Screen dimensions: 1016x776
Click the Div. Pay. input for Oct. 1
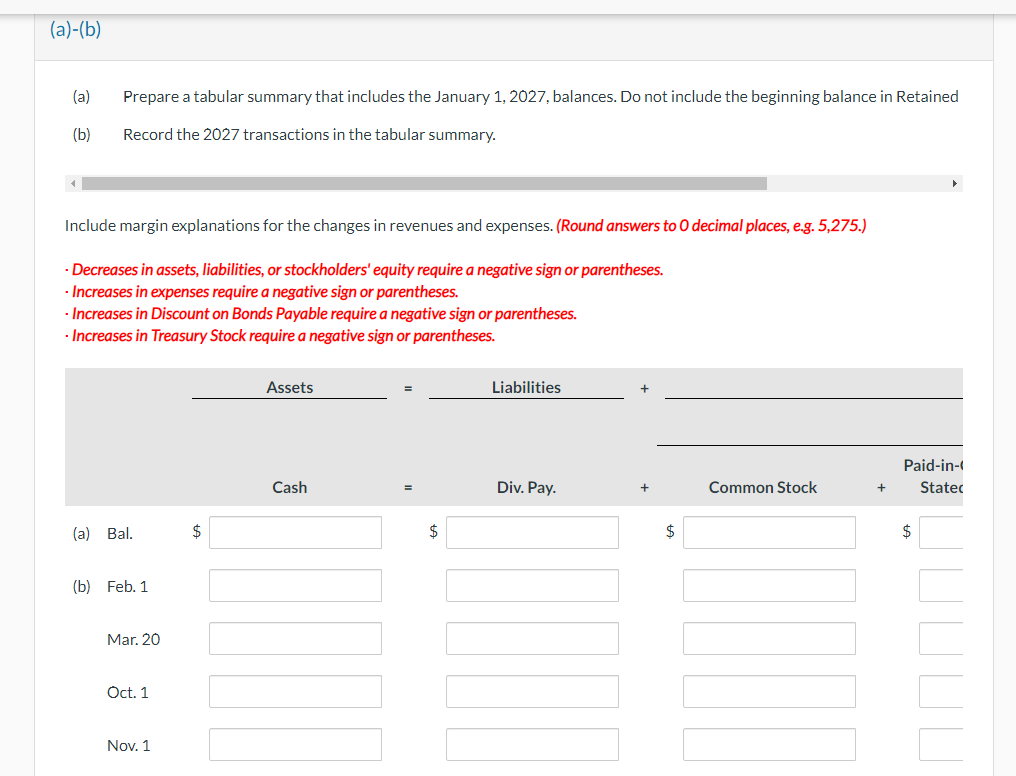(x=532, y=691)
